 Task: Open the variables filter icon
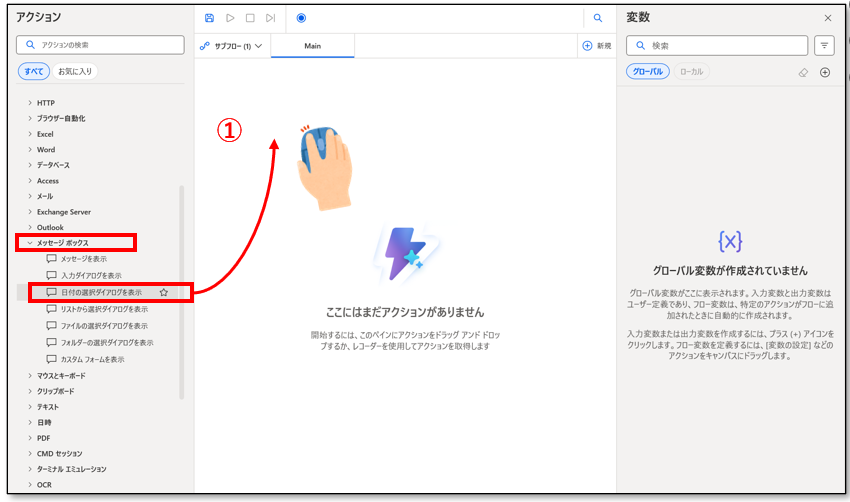click(824, 45)
